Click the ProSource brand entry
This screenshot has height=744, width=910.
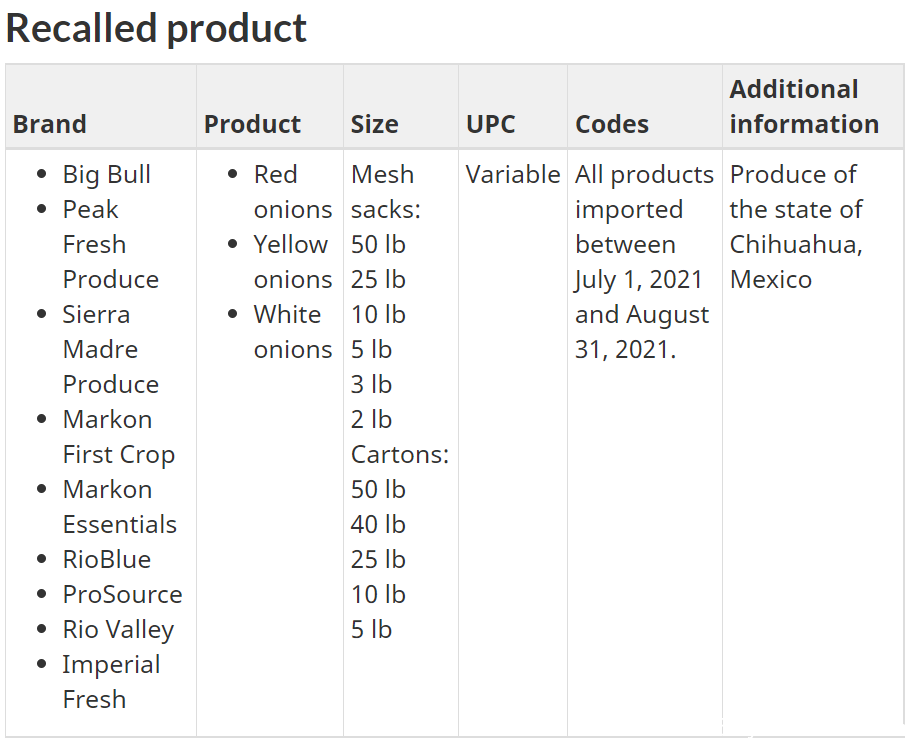122,594
